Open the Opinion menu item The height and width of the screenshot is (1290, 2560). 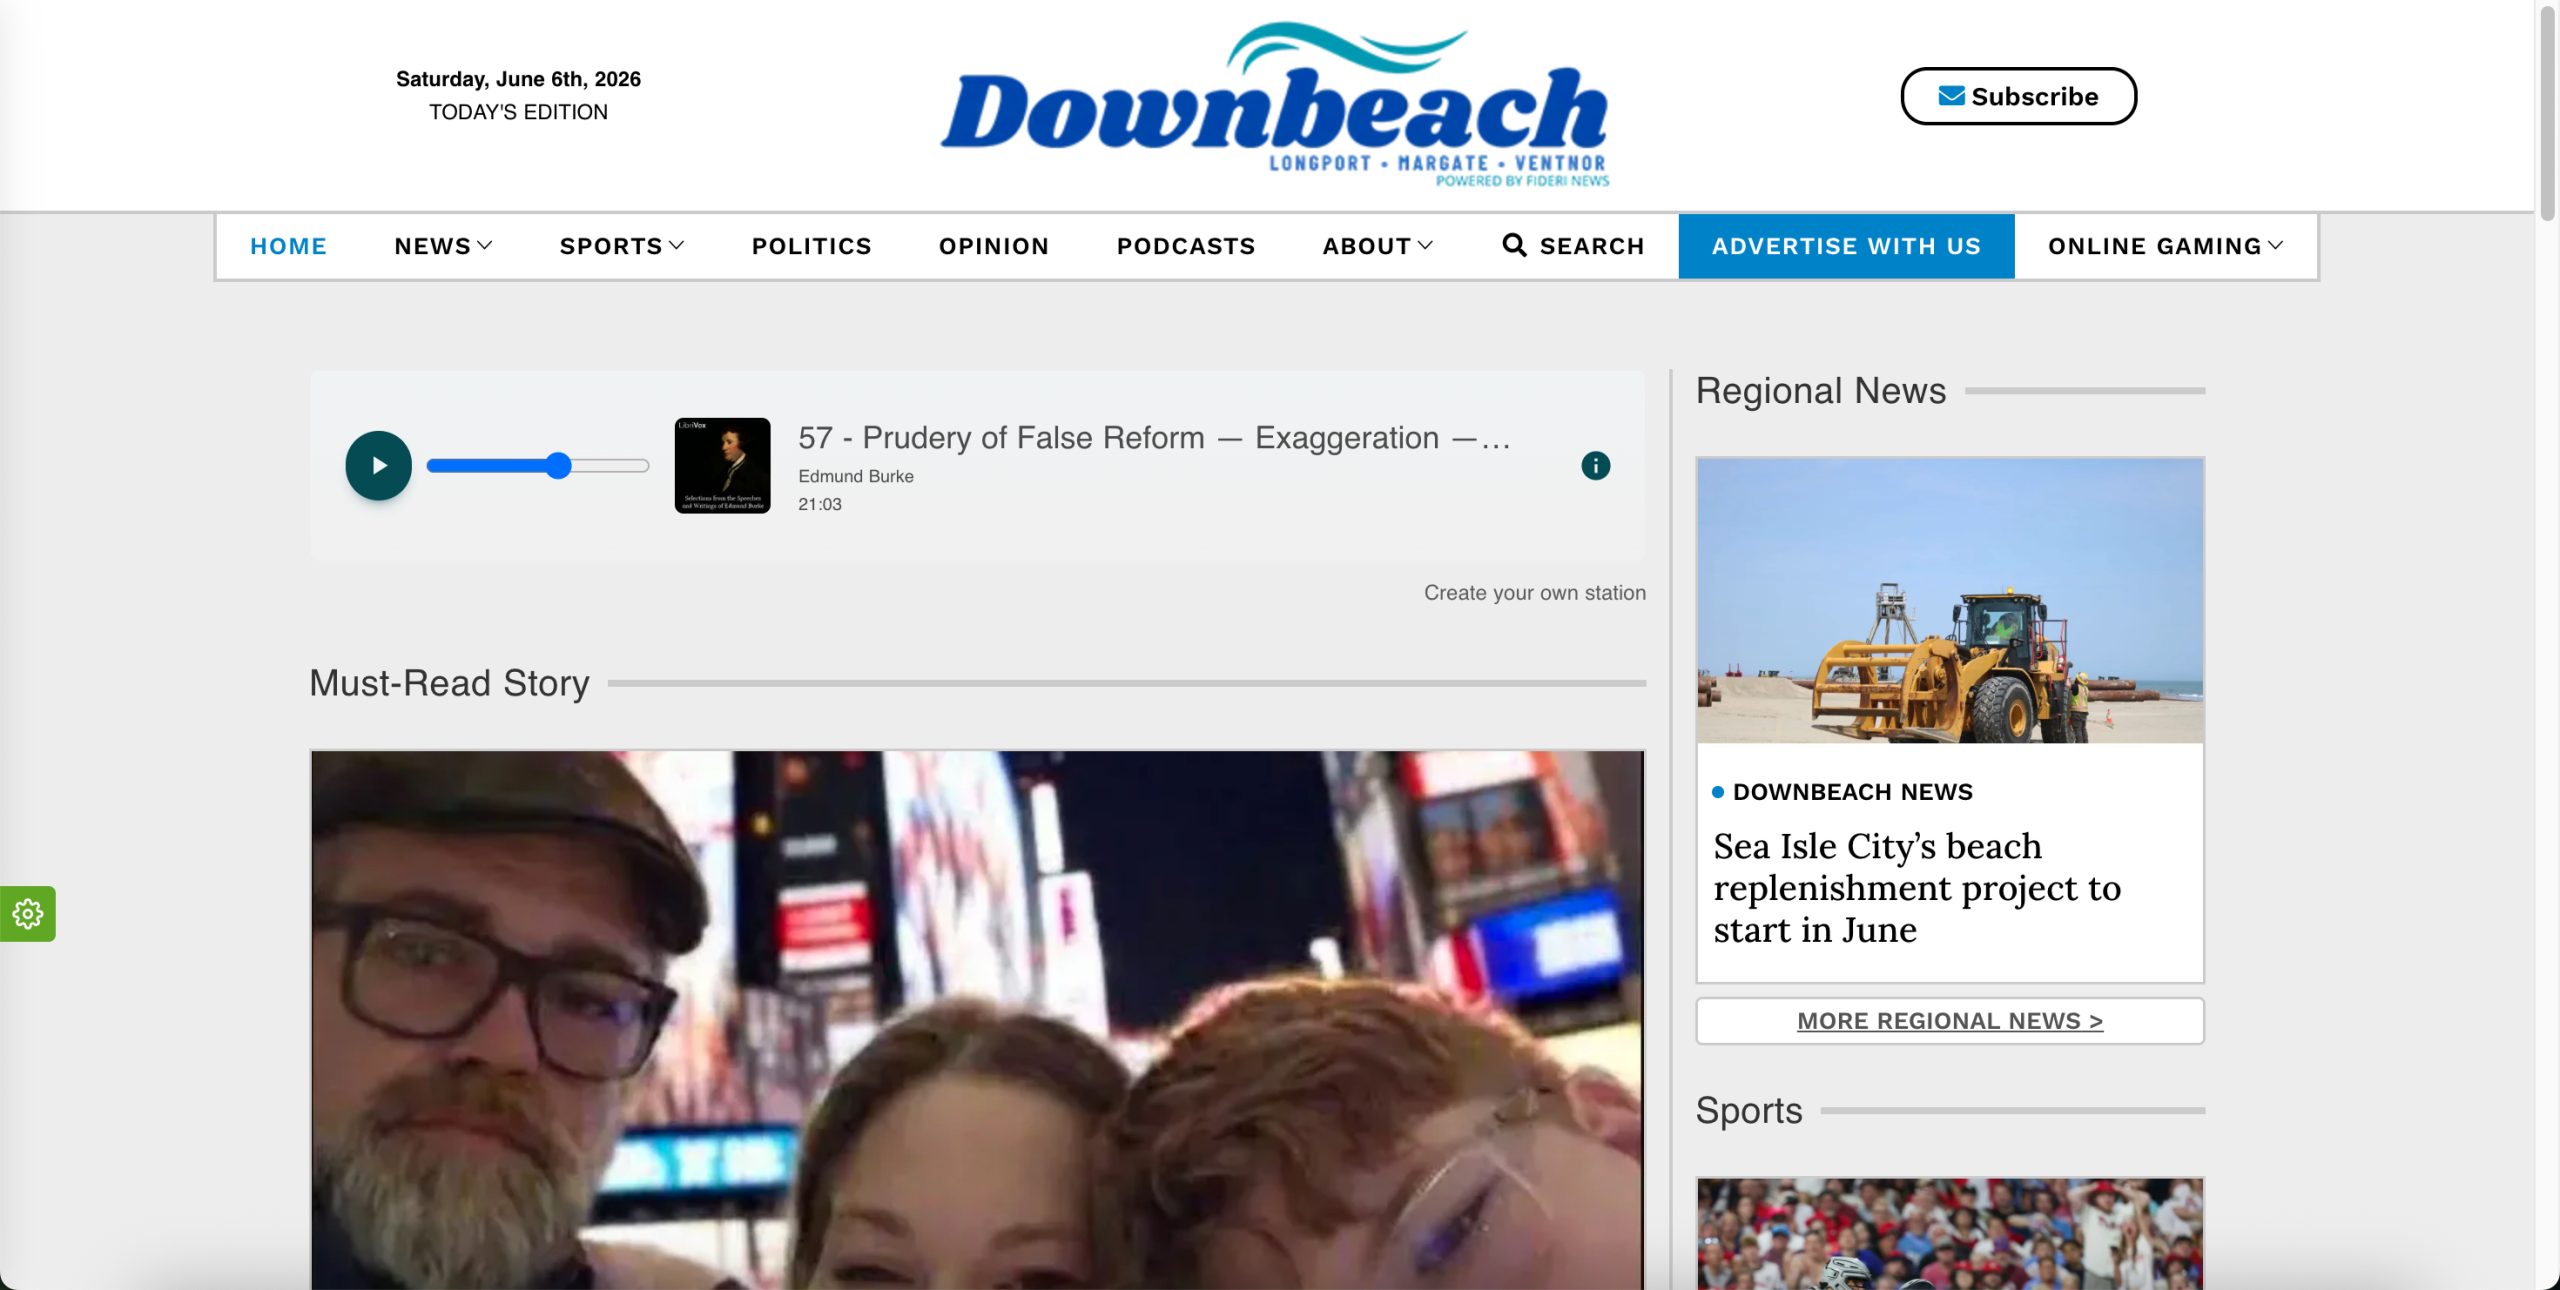point(993,246)
